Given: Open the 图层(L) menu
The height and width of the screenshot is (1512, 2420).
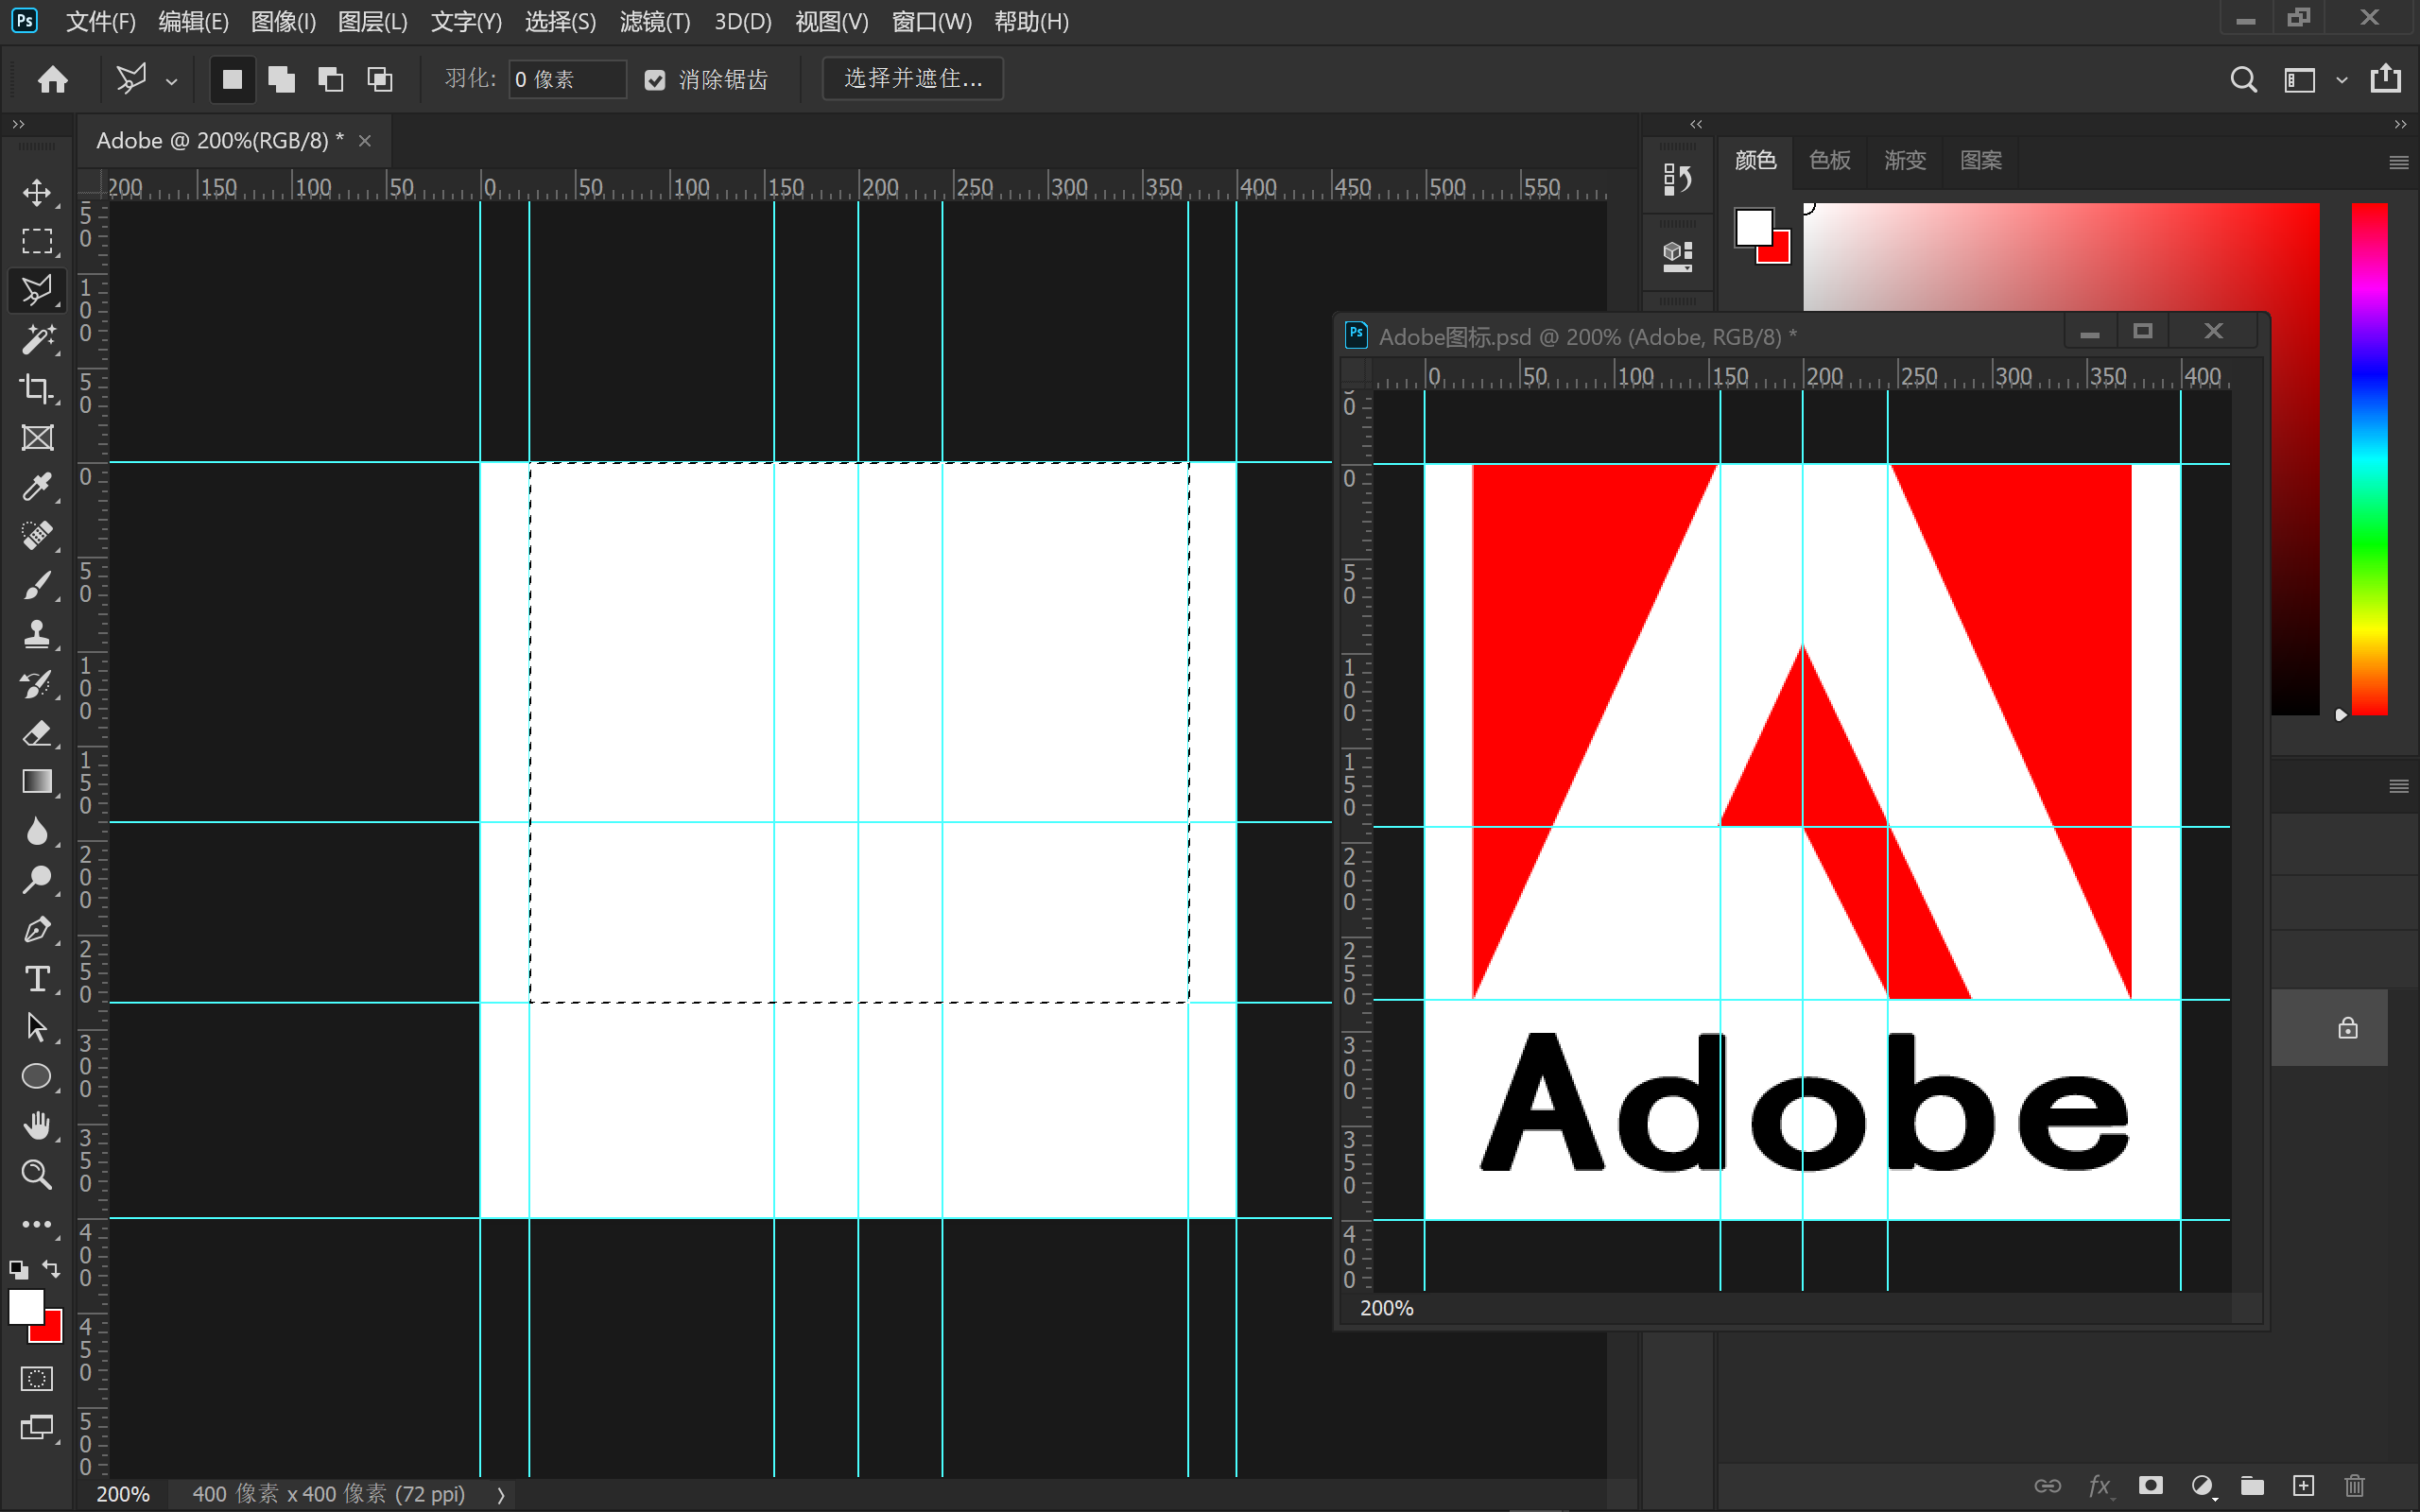Looking at the screenshot, I should [372, 21].
